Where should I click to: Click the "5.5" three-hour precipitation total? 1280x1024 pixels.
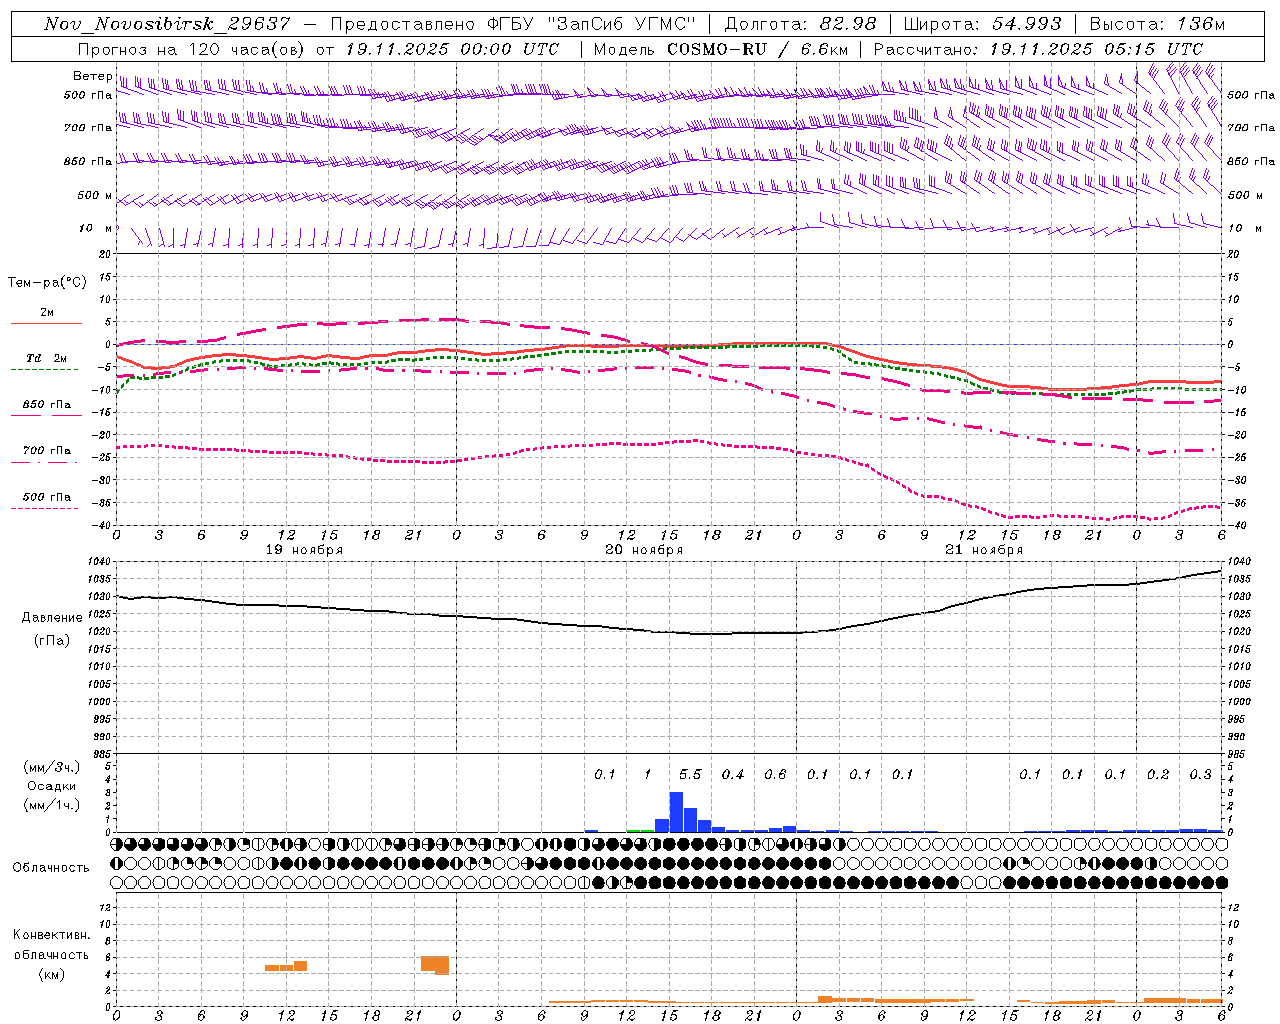point(690,775)
